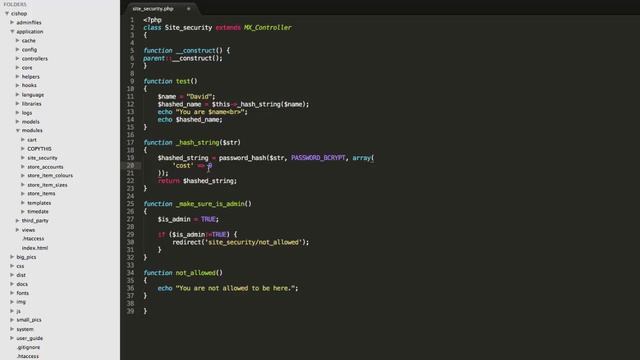Select the hooks folder

tap(29, 85)
